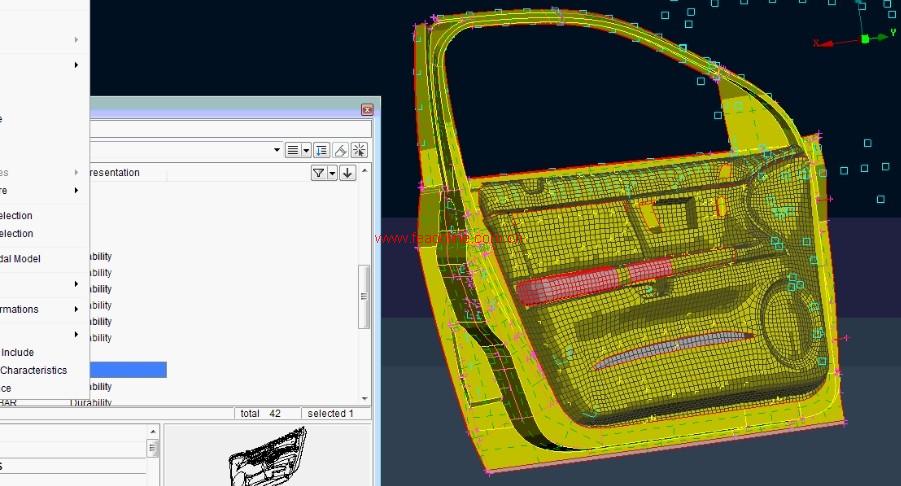Click the highlighter icon in the dialog toolbar

[340, 150]
